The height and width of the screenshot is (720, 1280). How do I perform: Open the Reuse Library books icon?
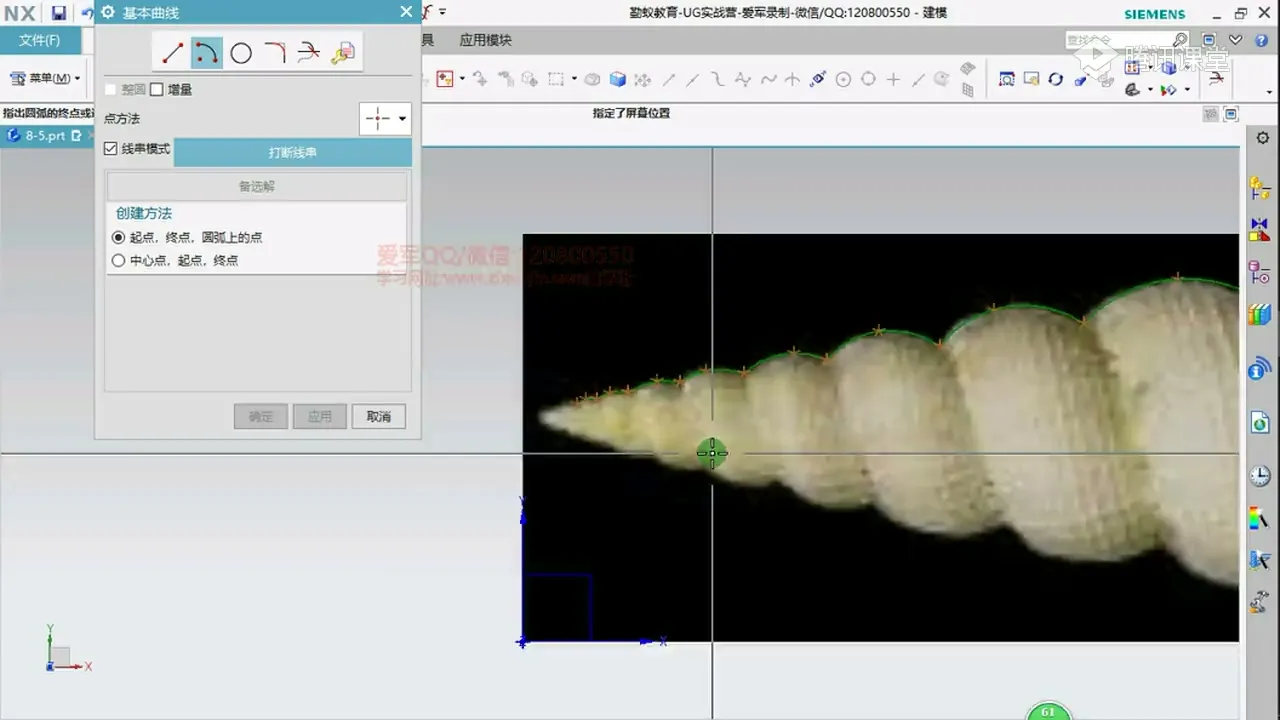point(1259,316)
